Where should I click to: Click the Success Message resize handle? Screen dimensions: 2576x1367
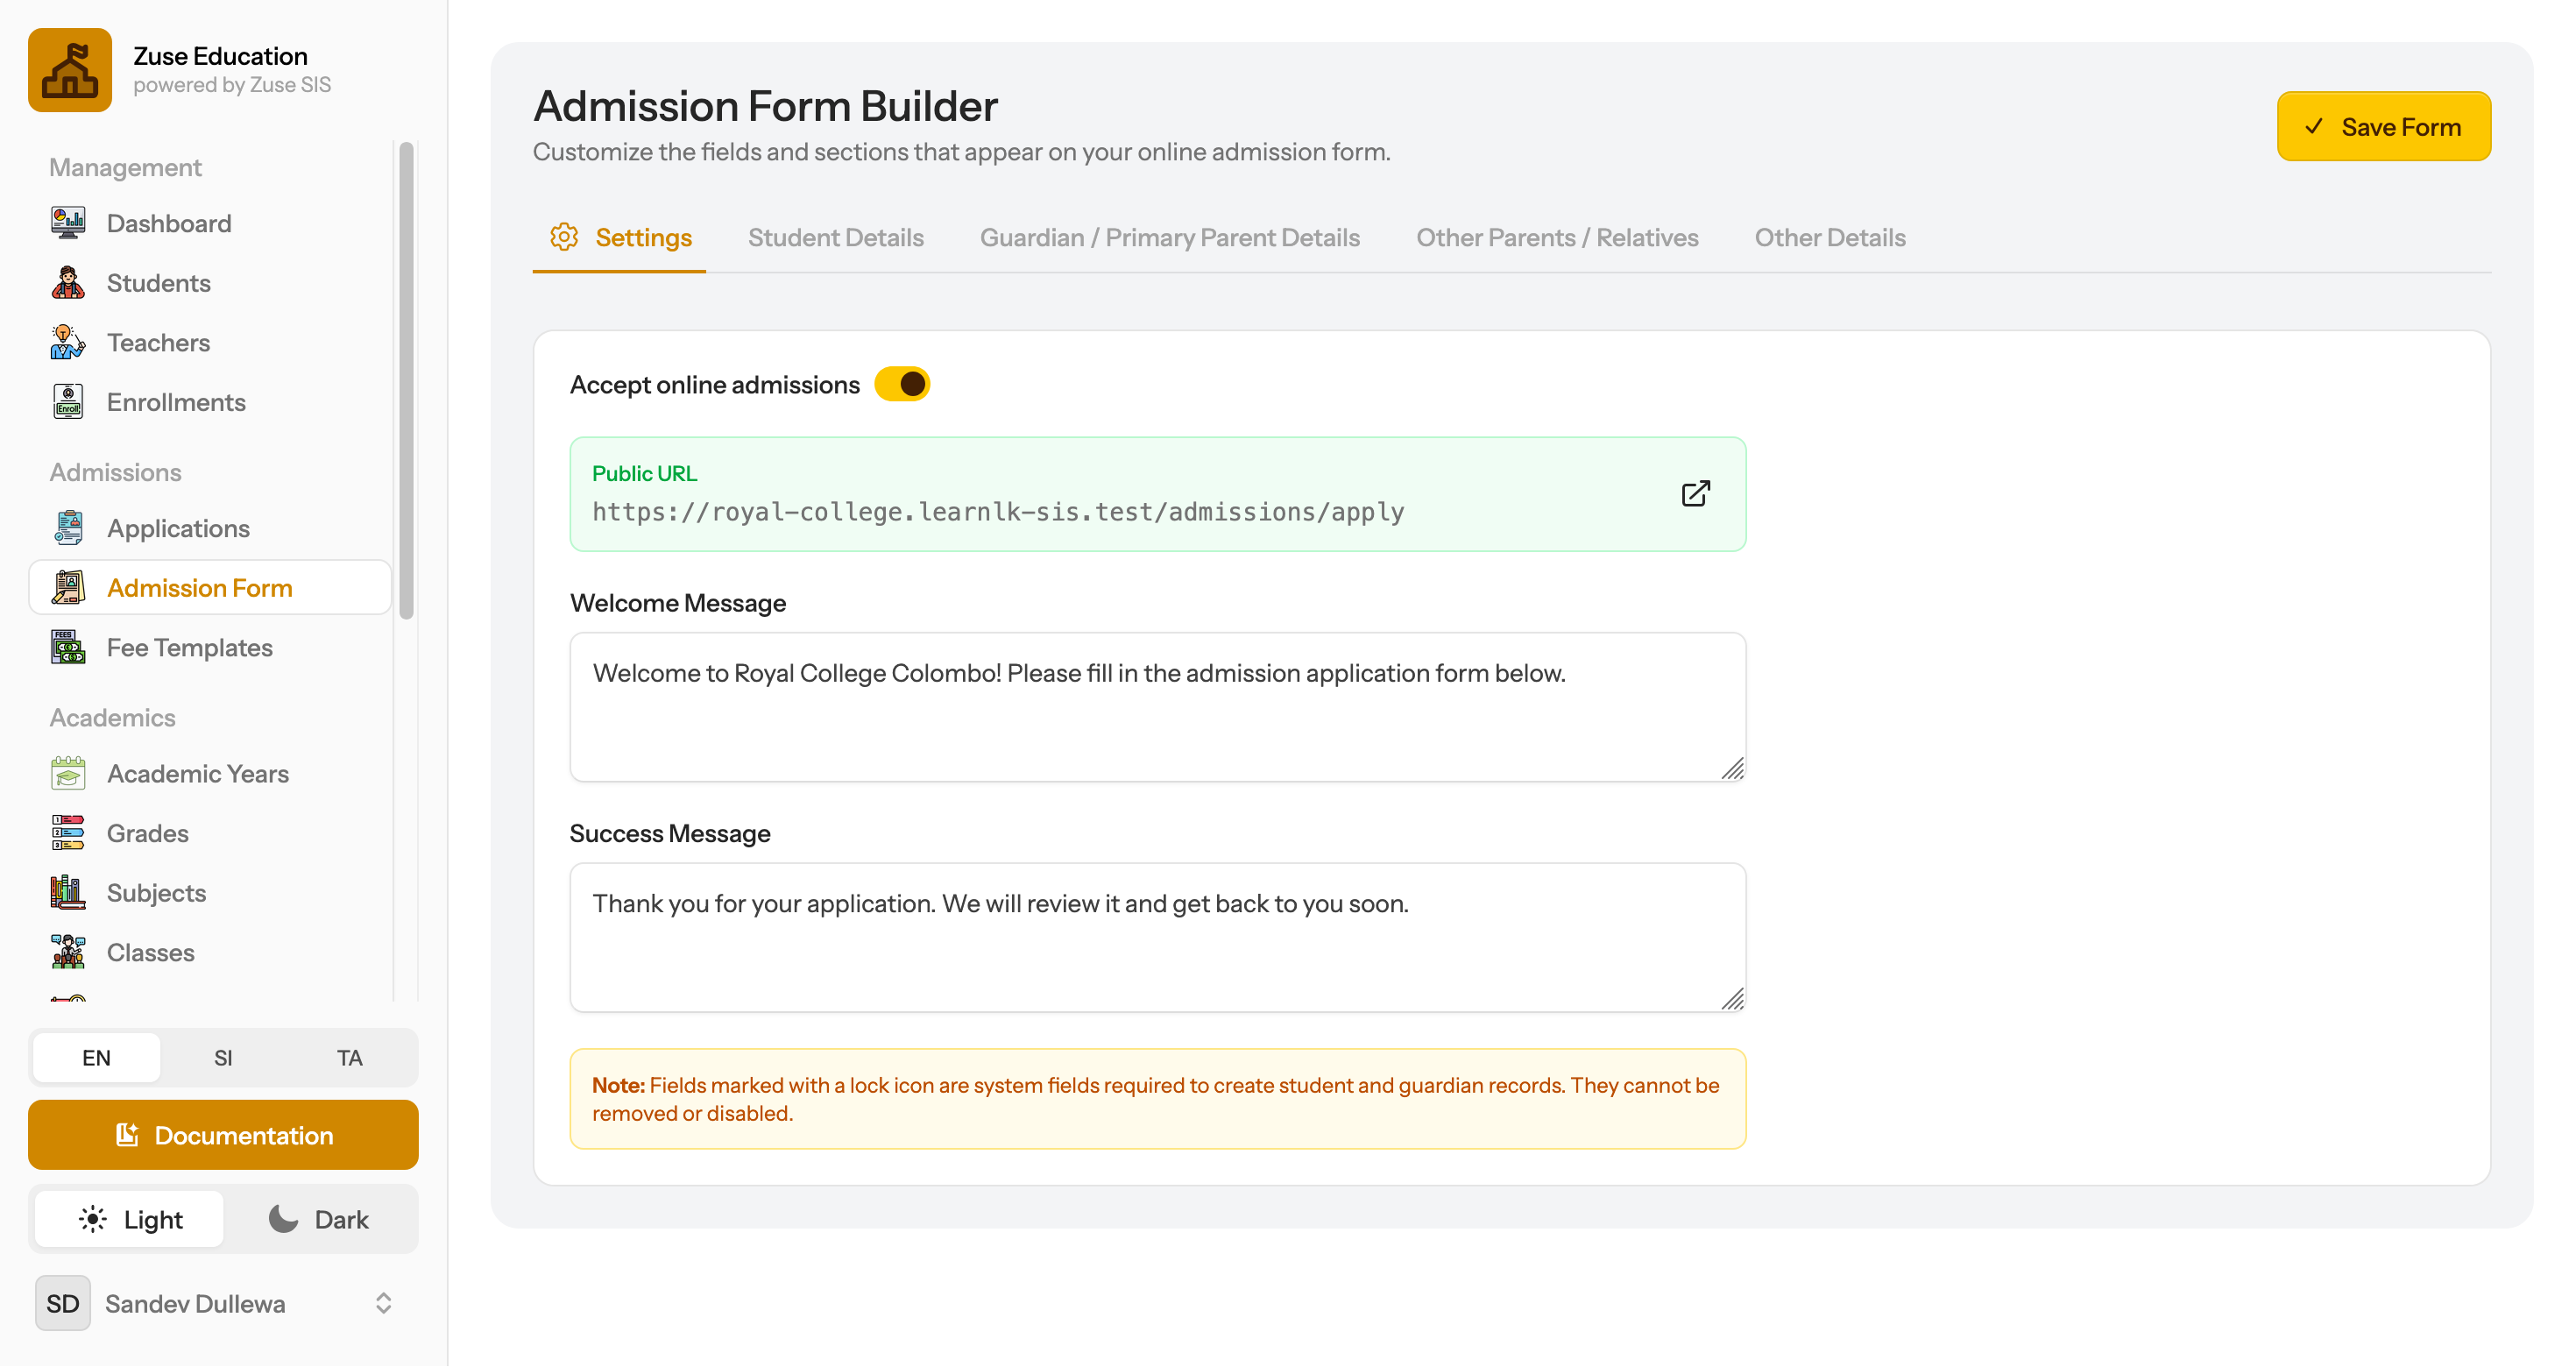click(1732, 998)
